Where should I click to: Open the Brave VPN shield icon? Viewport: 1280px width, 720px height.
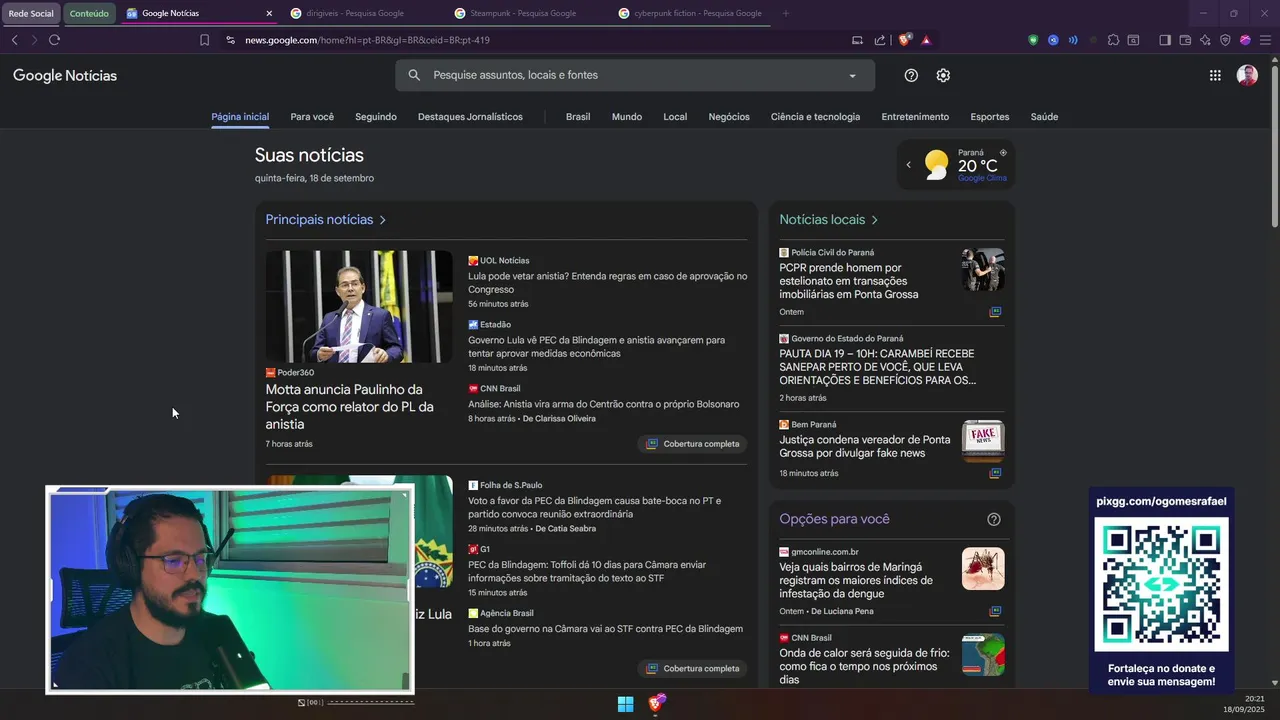pyautogui.click(x=1225, y=40)
